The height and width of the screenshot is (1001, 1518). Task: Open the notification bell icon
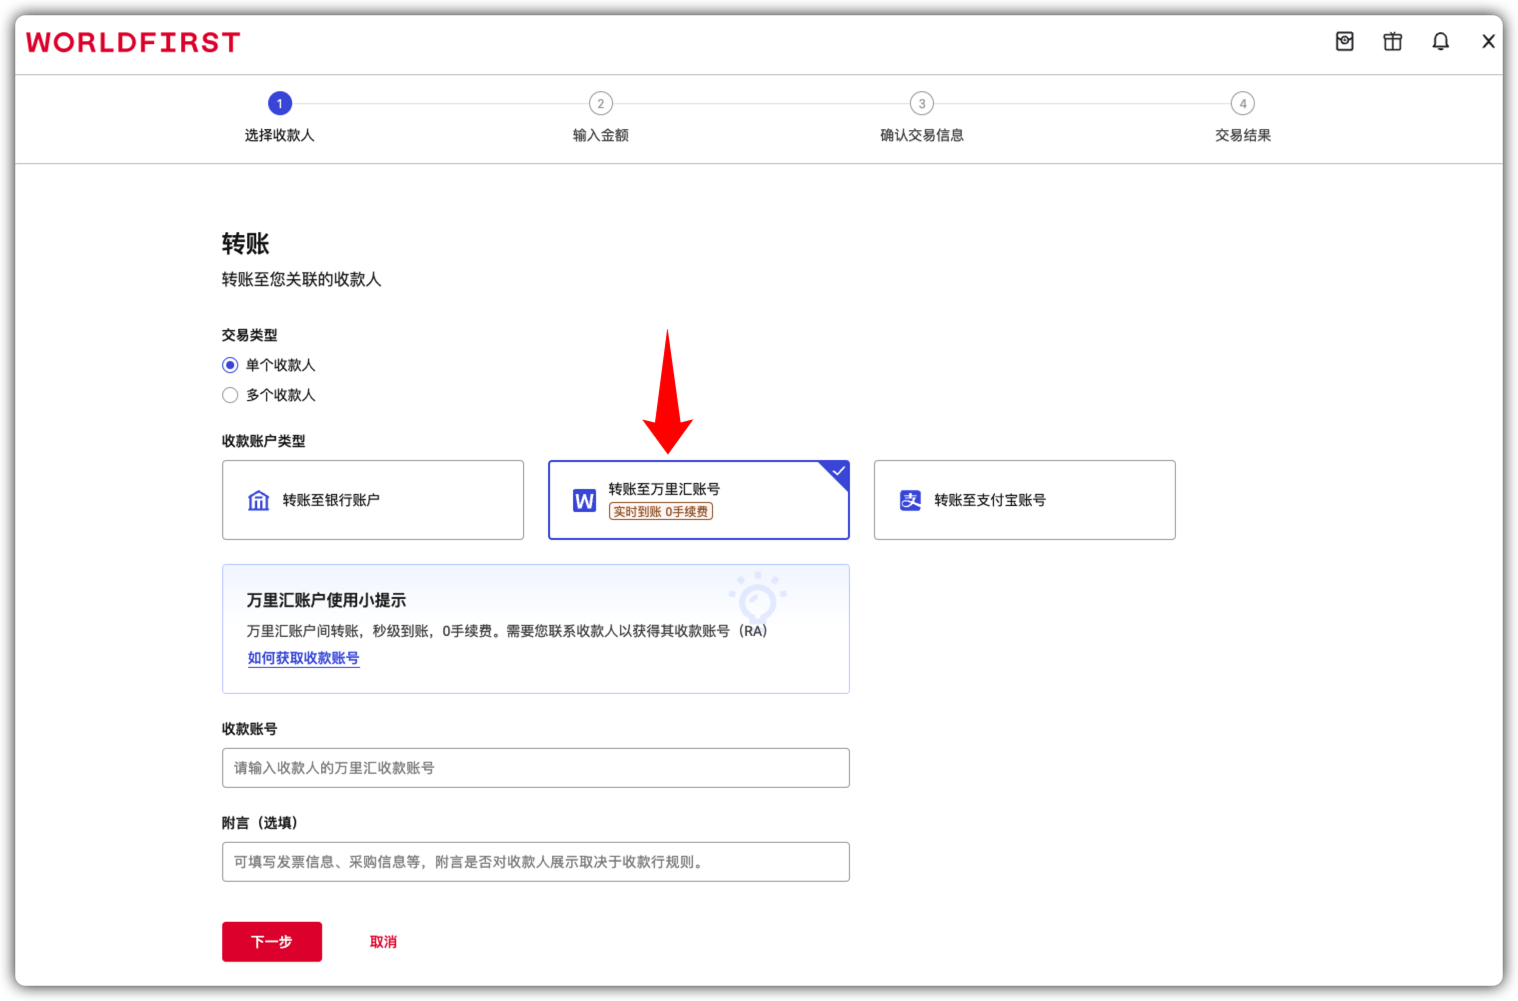1440,41
